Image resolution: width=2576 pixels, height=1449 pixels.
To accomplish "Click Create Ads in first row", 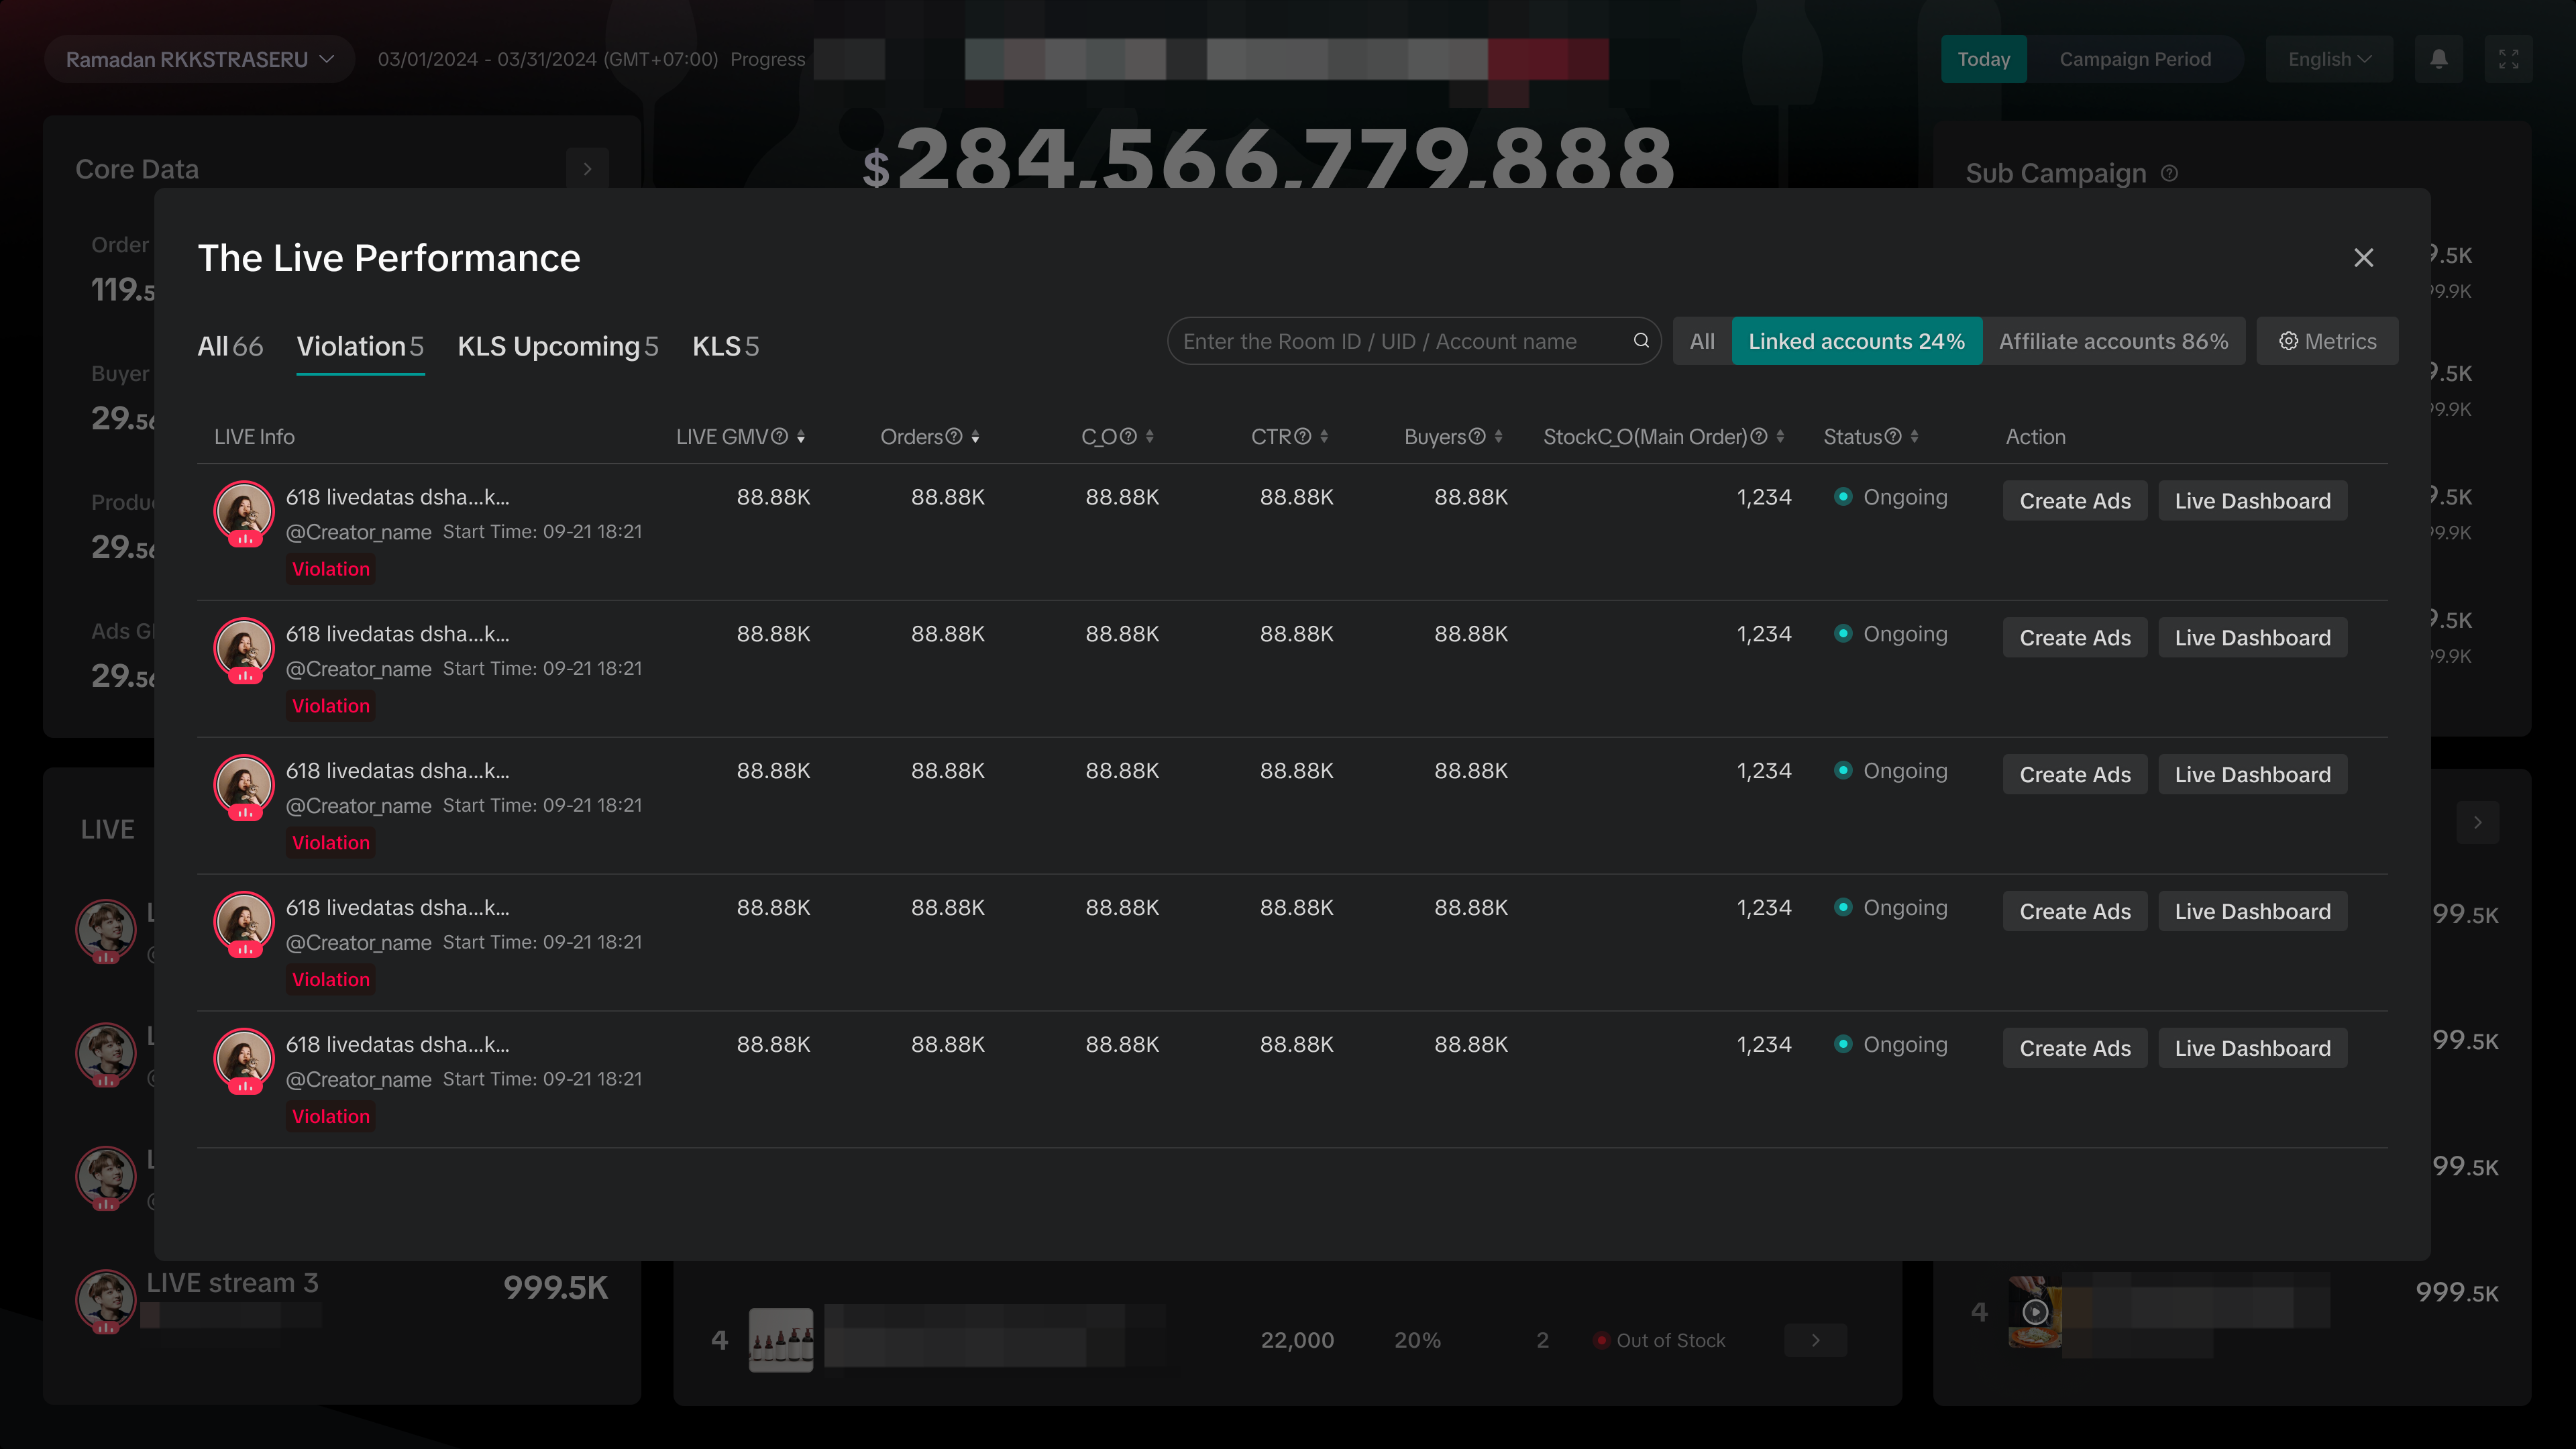I will click(x=2074, y=501).
